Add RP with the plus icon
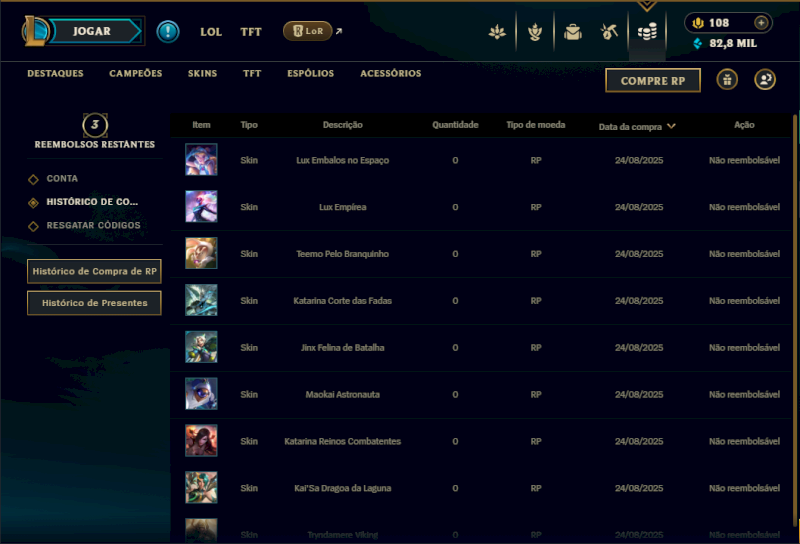 [761, 22]
